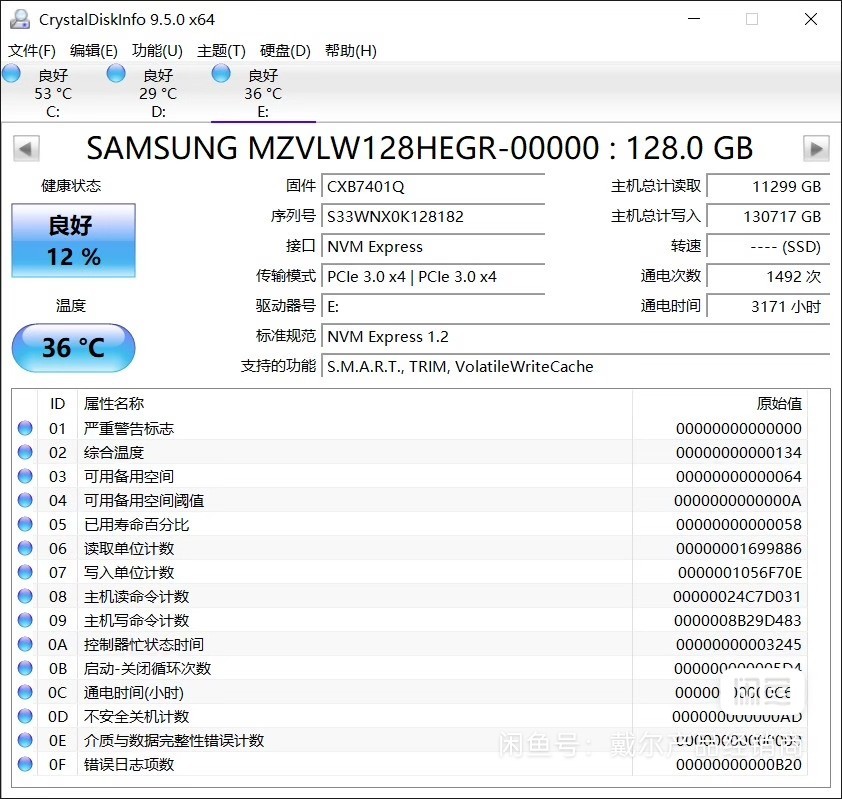Click the status dot for ID 0D
Viewport: 842px width, 799px height.
point(25,716)
